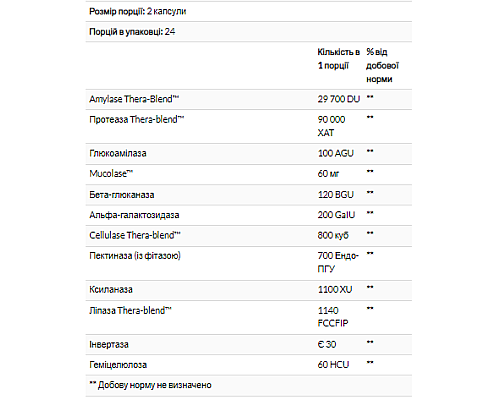Click the 200 GalU amount for Альфа-галактозидаза
This screenshot has width=500, height=400.
[336, 215]
